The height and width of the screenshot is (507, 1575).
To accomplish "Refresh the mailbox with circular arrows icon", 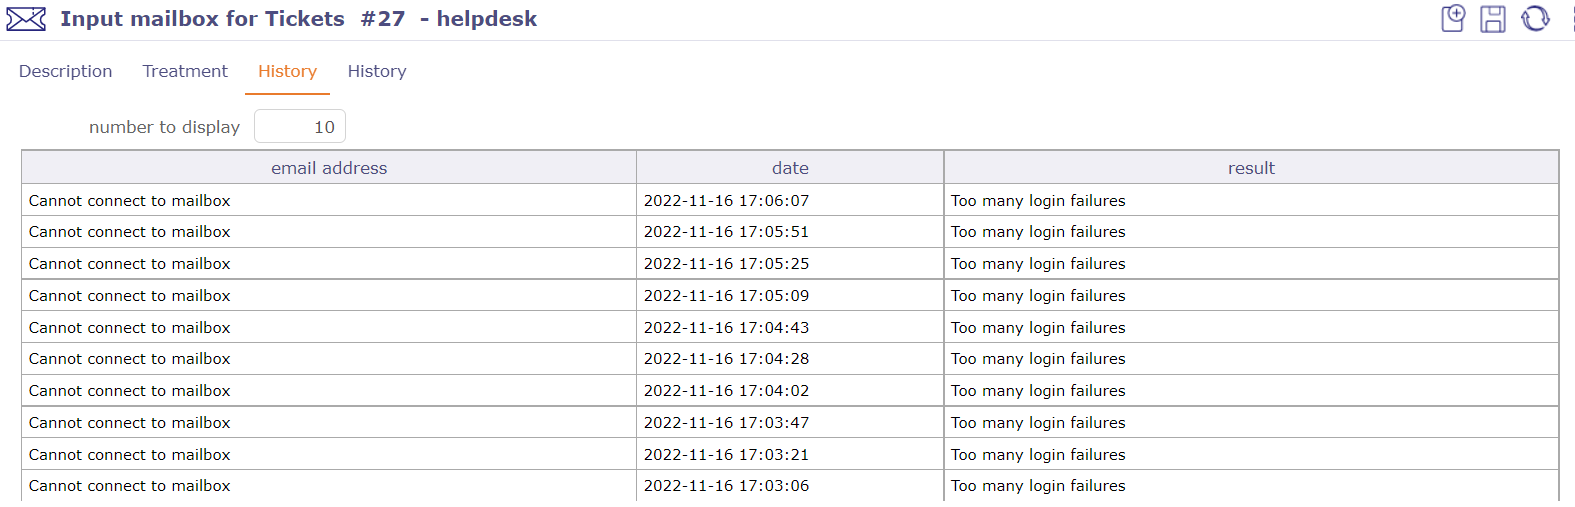I will coord(1535,19).
